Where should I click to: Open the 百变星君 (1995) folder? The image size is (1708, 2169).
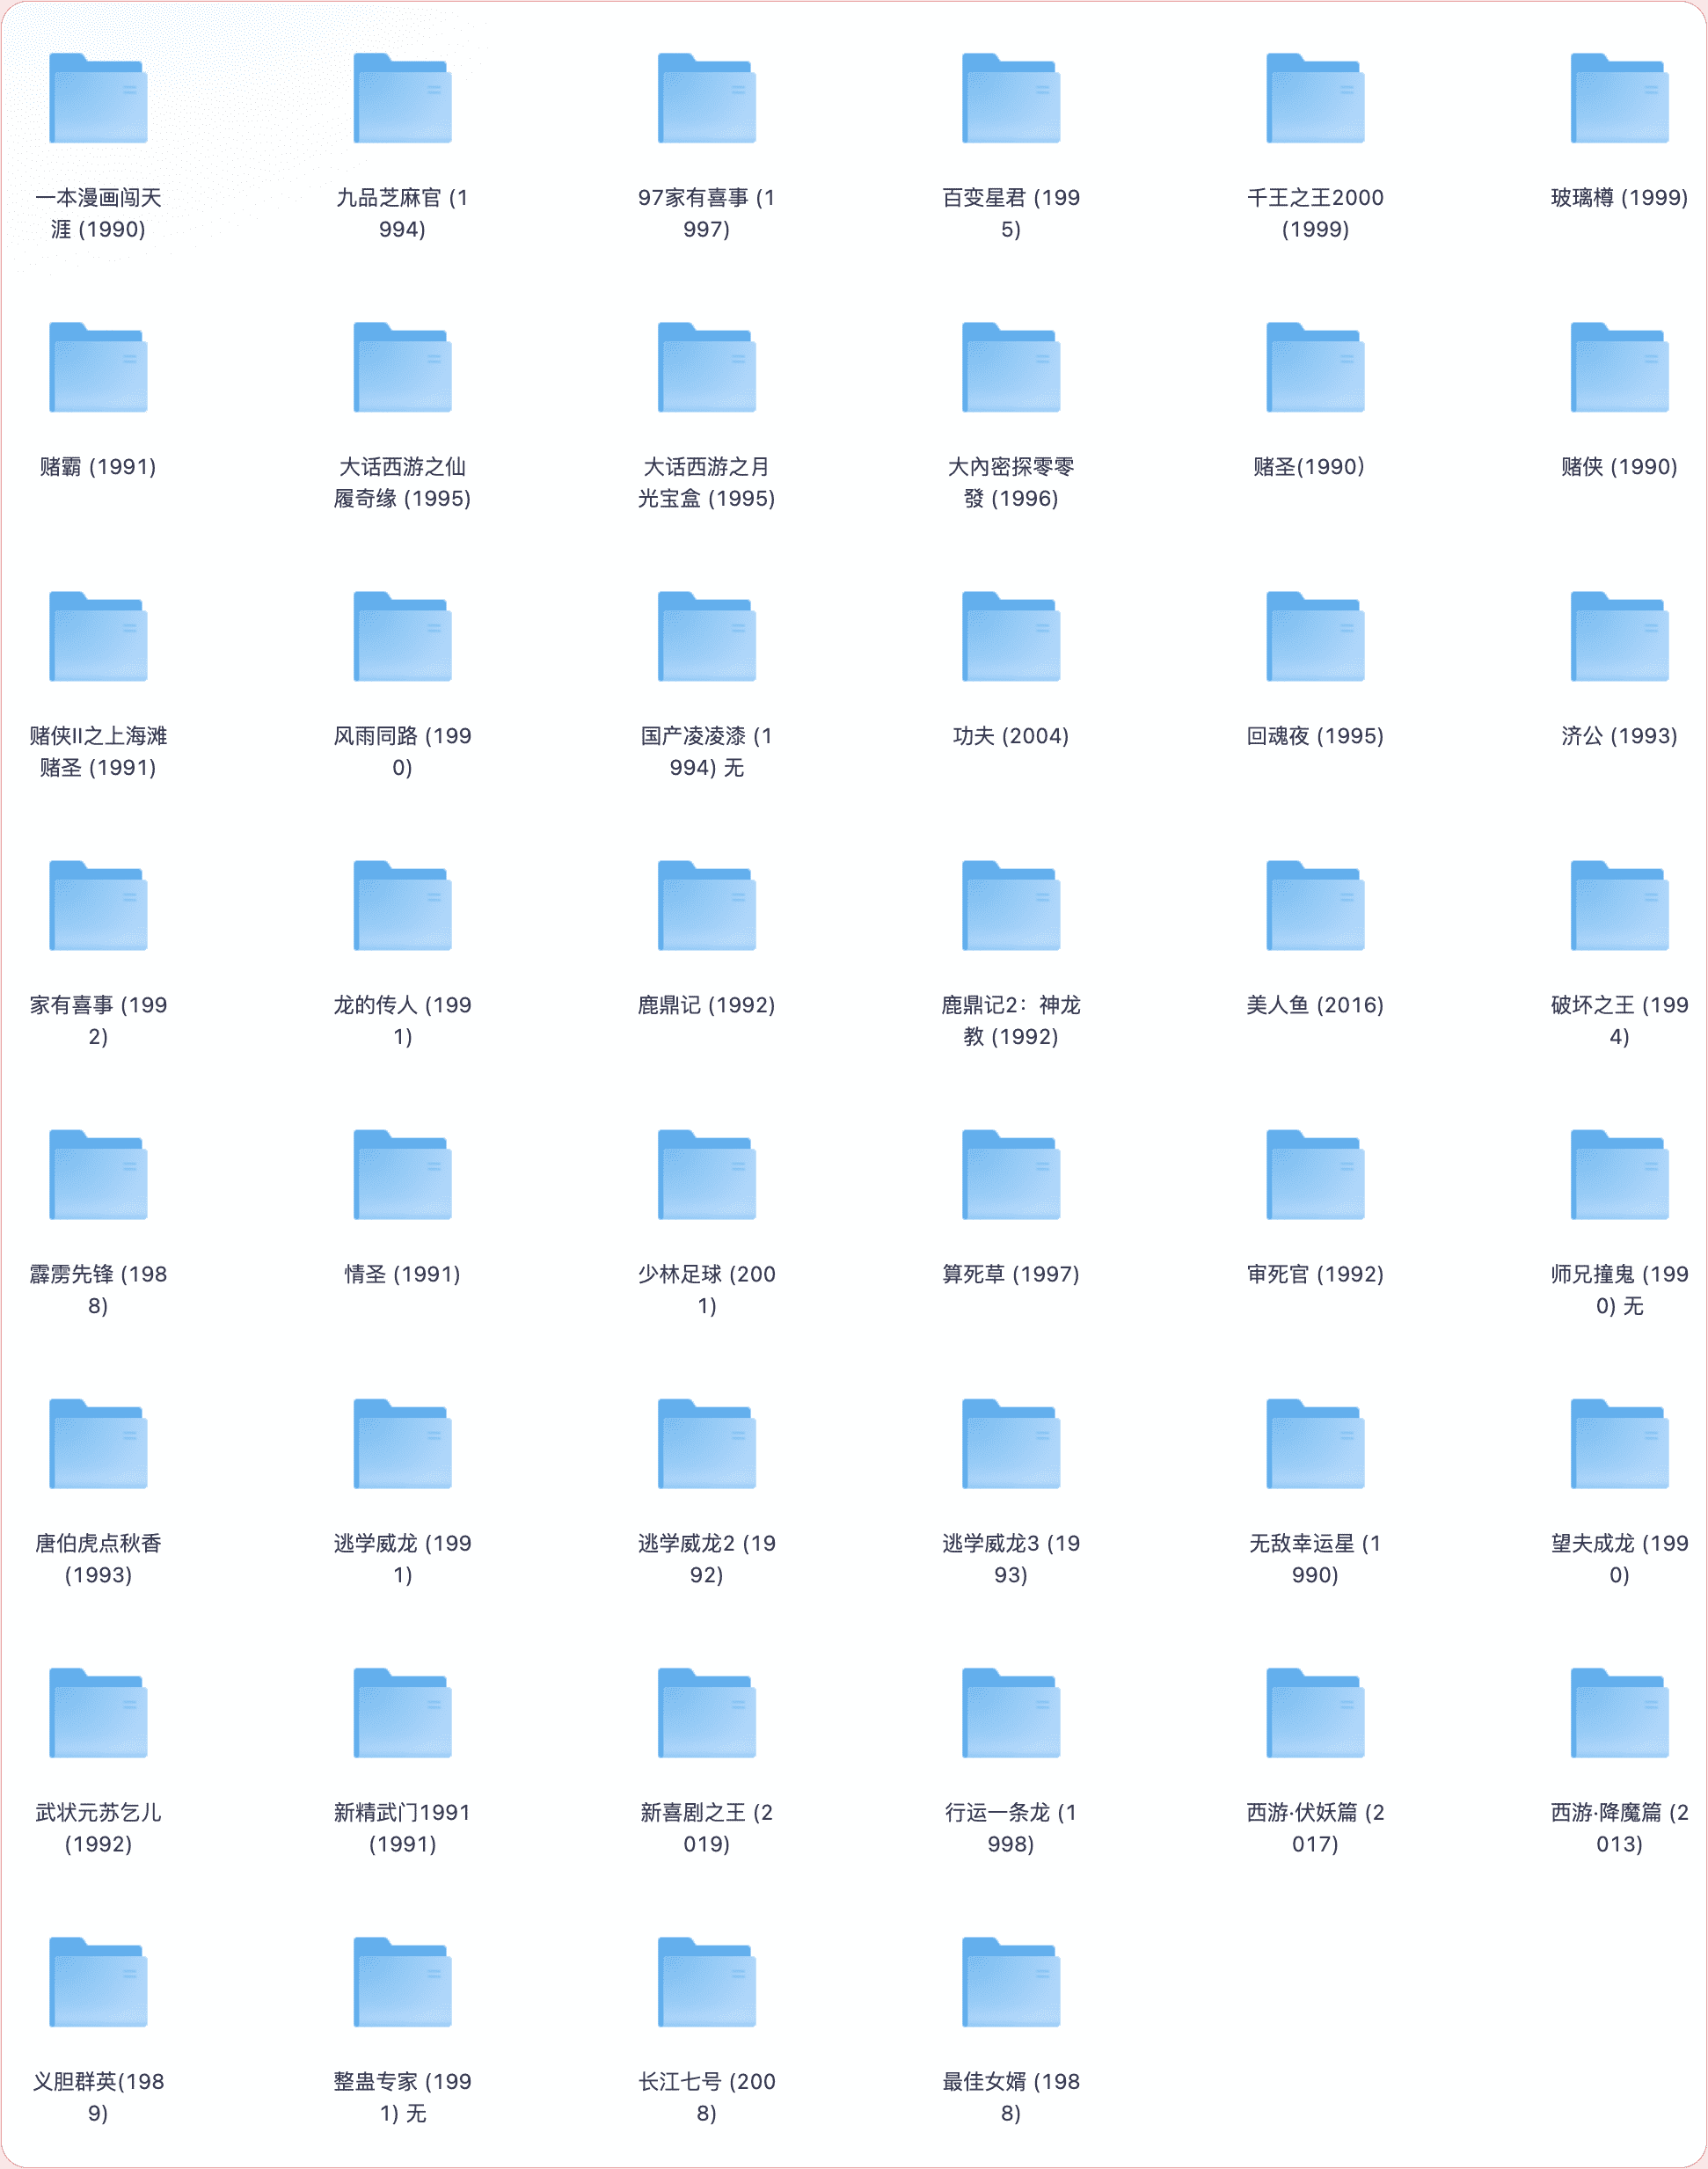tap(1011, 98)
